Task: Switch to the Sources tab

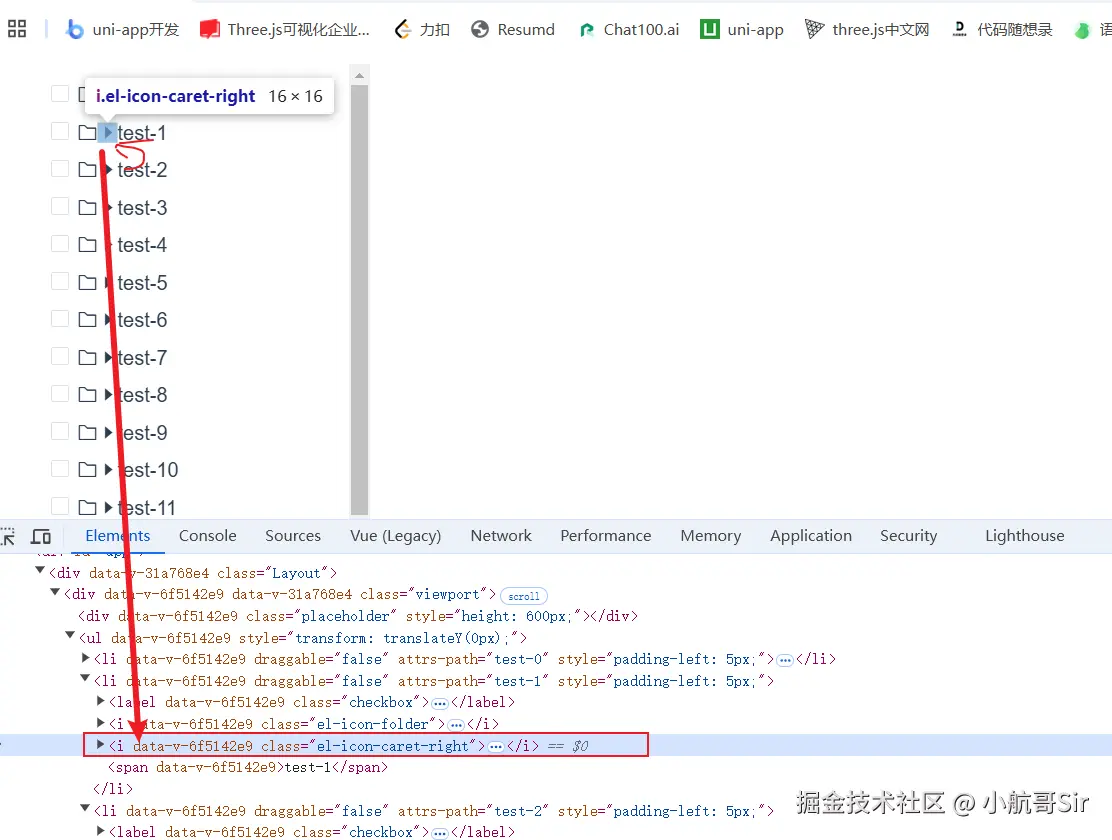Action: click(x=293, y=536)
